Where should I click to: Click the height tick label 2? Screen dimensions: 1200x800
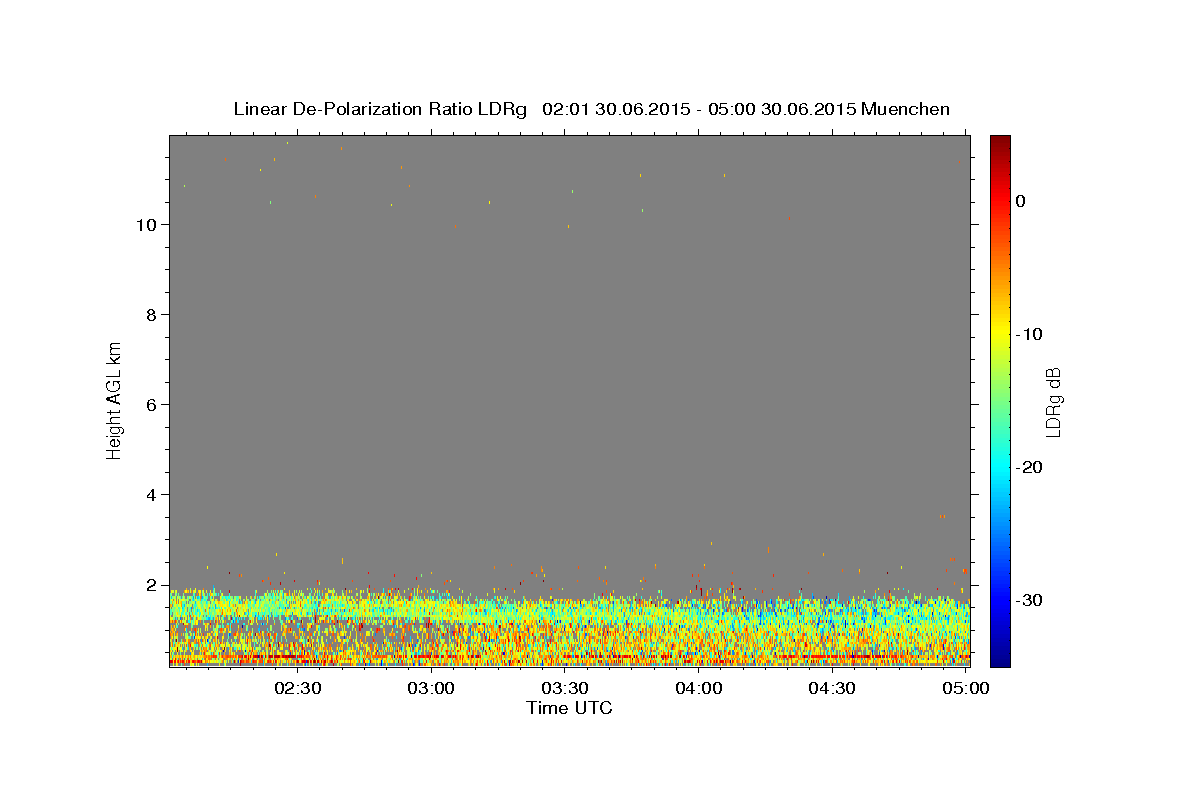[150, 585]
